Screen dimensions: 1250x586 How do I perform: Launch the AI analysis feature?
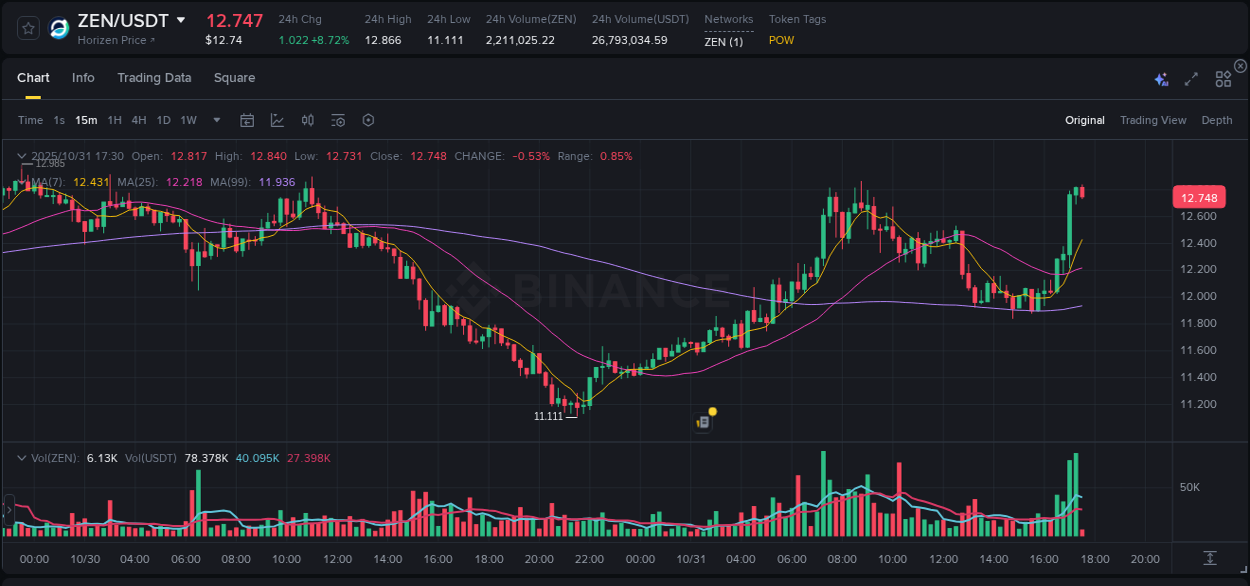1160,77
